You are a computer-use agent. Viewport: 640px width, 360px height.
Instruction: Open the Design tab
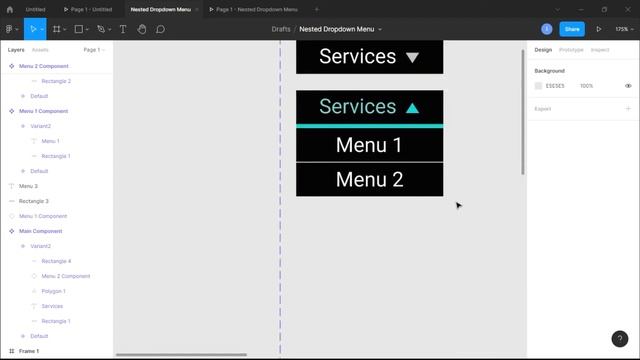pos(543,50)
